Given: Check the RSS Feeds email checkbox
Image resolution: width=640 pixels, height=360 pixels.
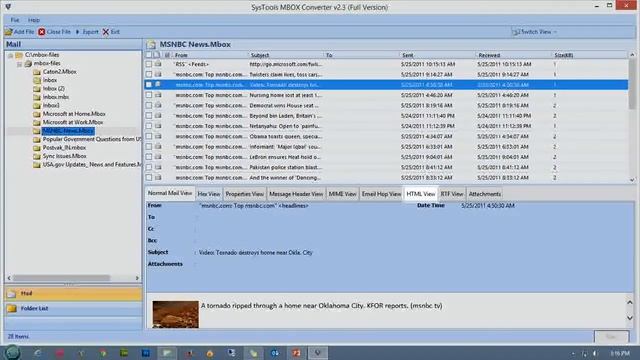Looking at the screenshot, I should pyautogui.click(x=149, y=64).
